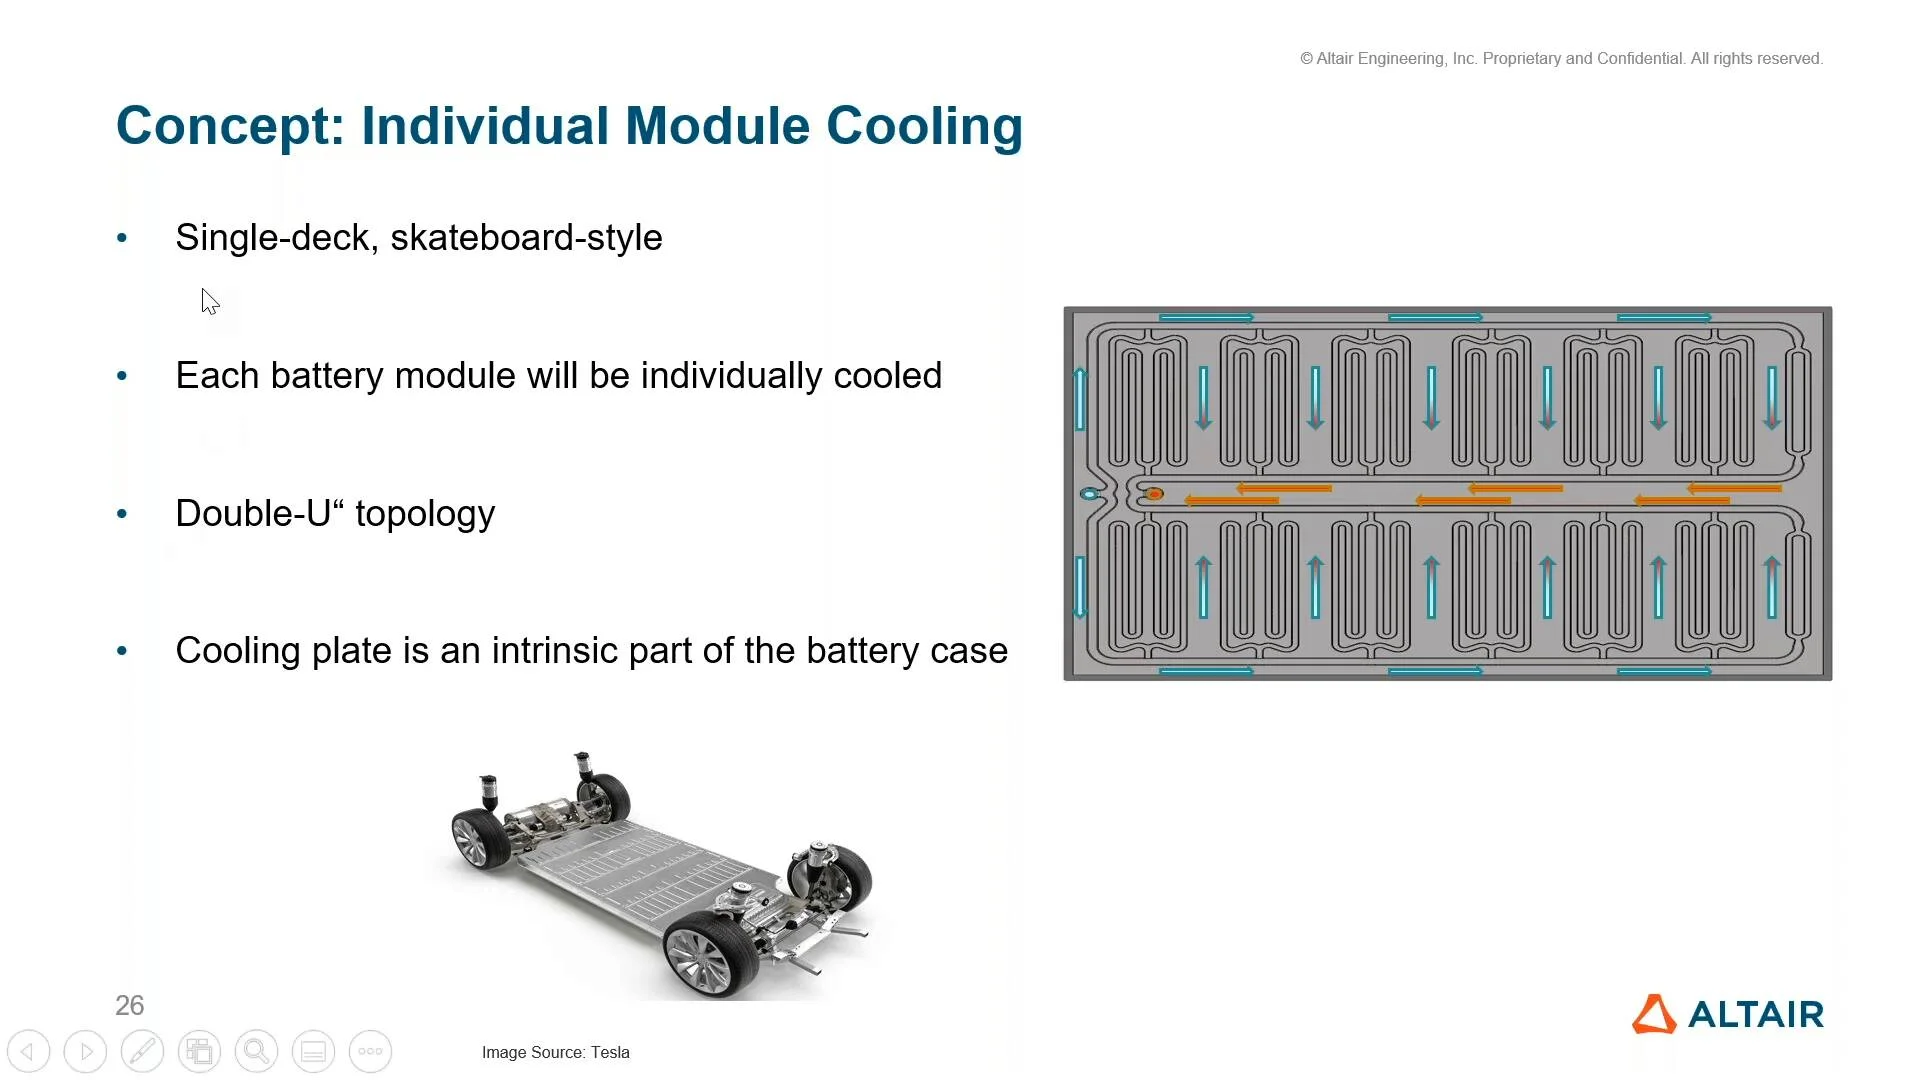Screen dimensions: 1920x1080
Task: Click the slide title 'Concept: Individual Module Cooling'
Action: coord(569,126)
